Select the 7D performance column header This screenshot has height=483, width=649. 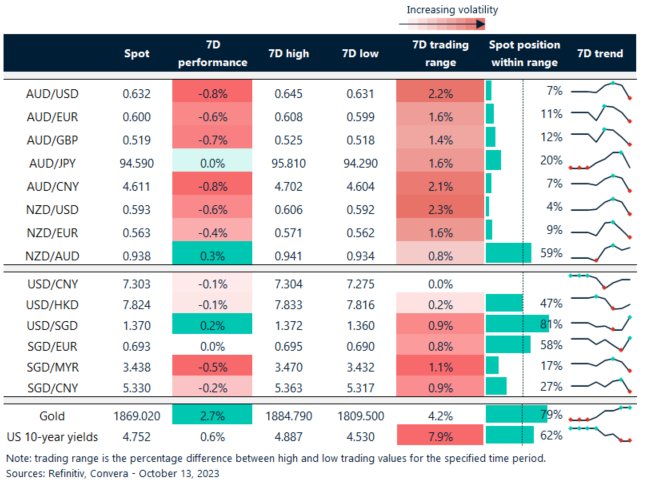[214, 54]
